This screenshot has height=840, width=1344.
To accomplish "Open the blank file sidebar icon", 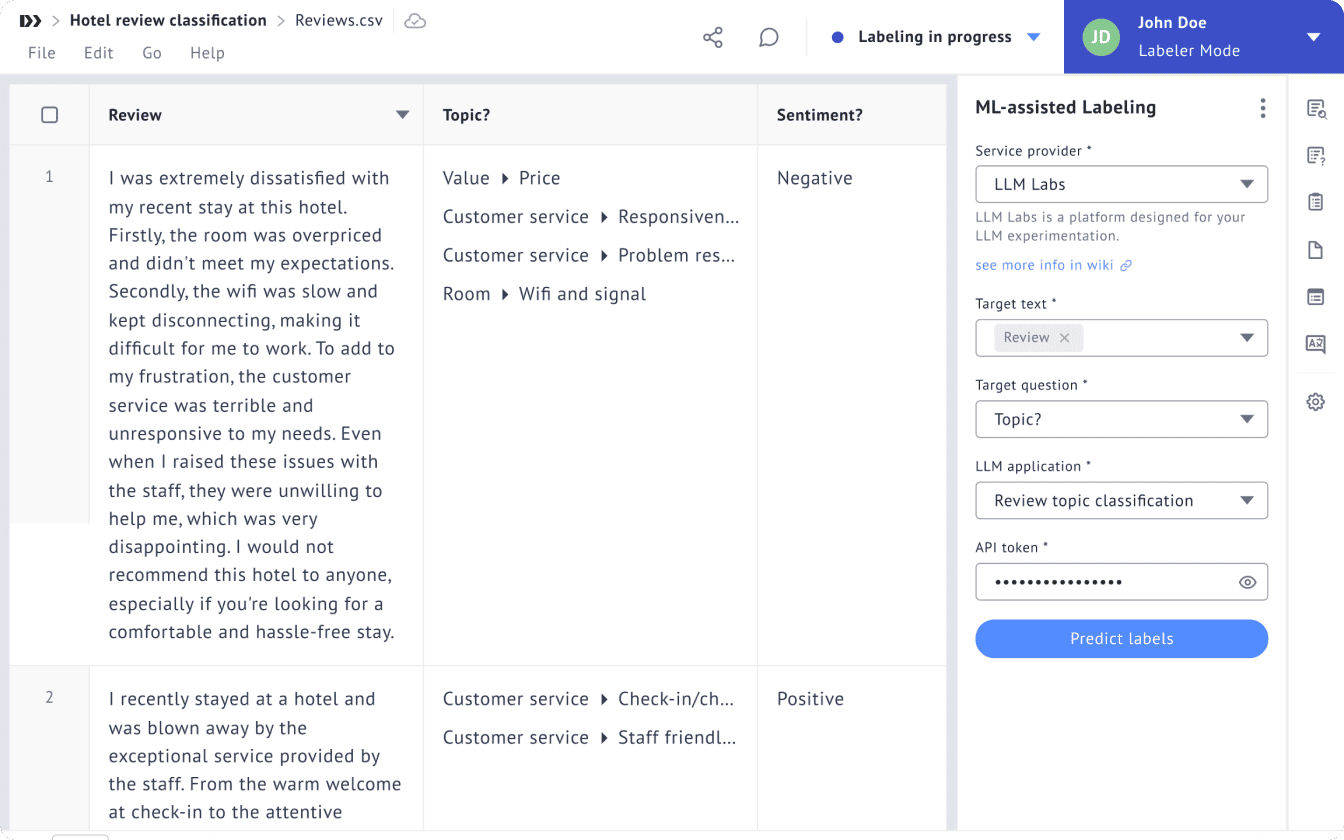I will (1316, 250).
